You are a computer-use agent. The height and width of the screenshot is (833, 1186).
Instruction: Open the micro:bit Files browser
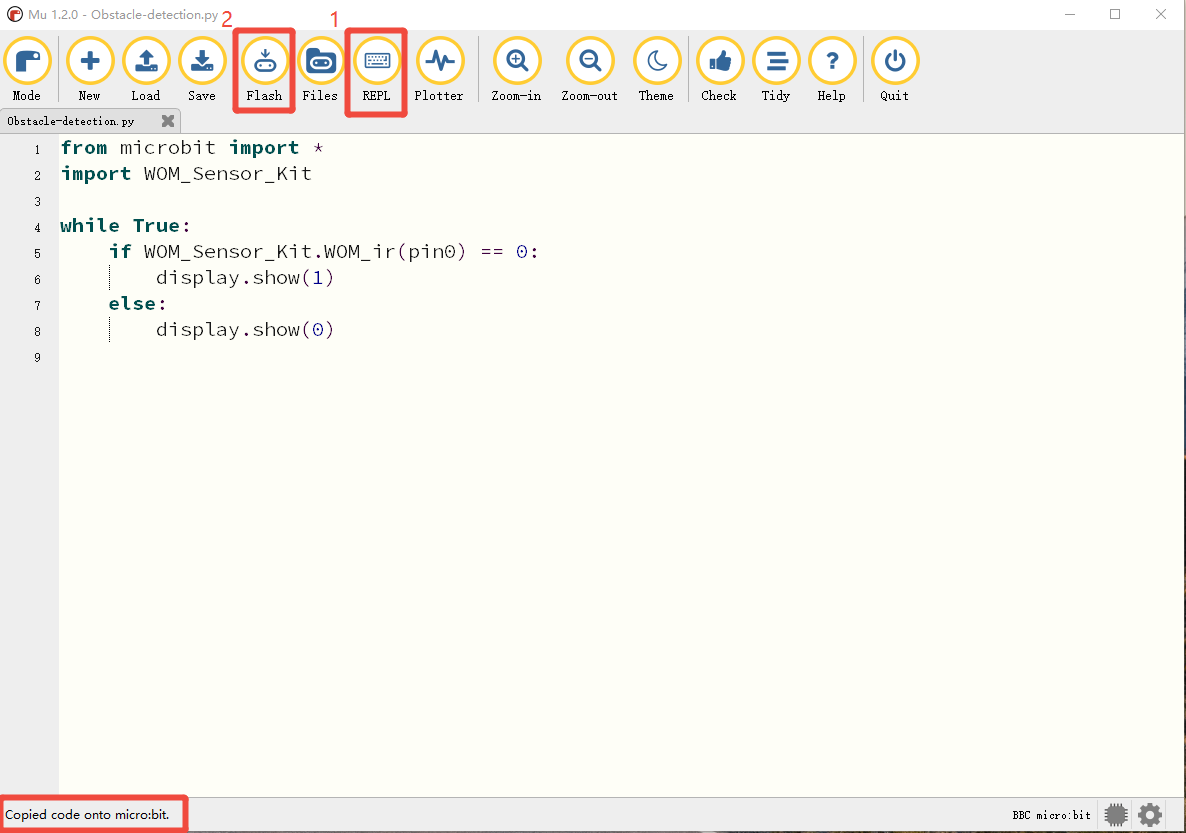pyautogui.click(x=320, y=70)
